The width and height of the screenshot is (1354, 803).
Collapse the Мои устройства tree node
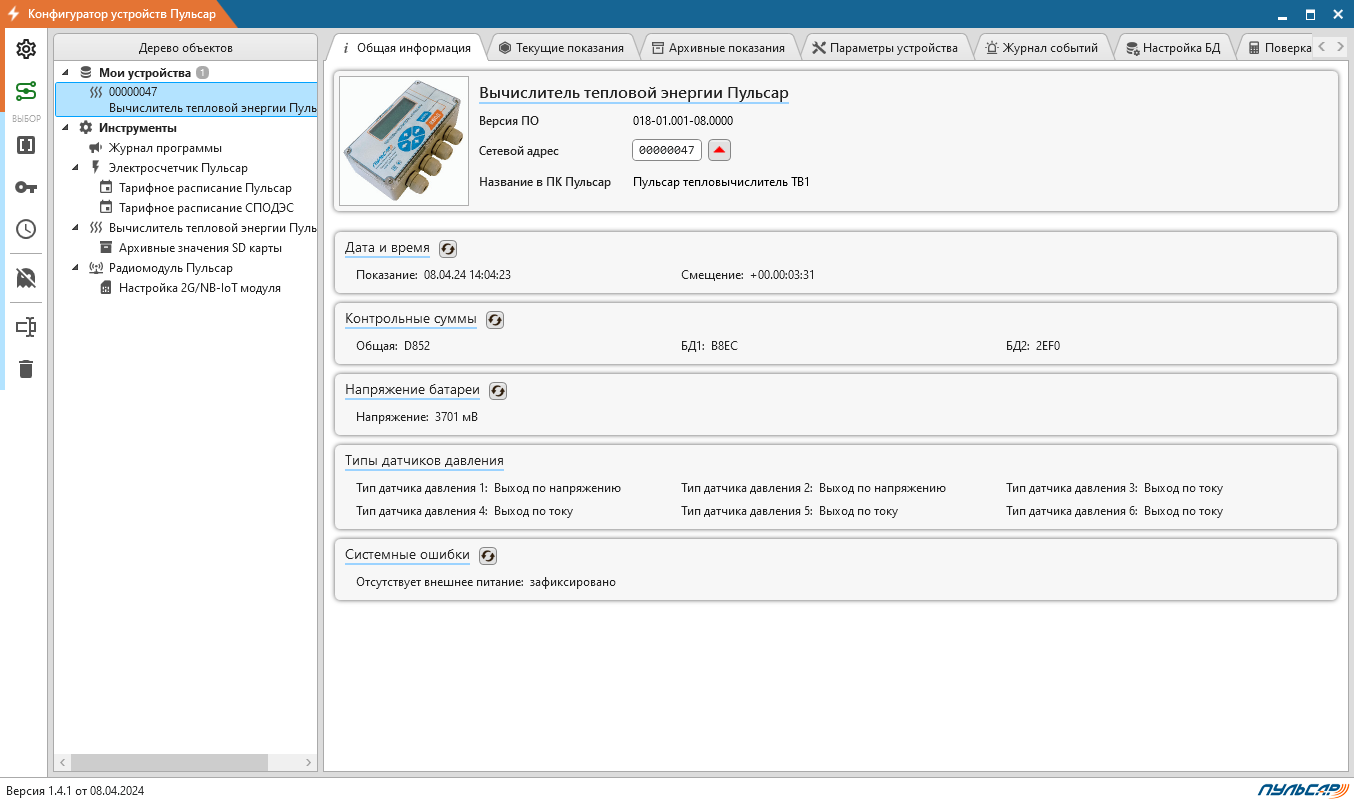click(x=66, y=73)
